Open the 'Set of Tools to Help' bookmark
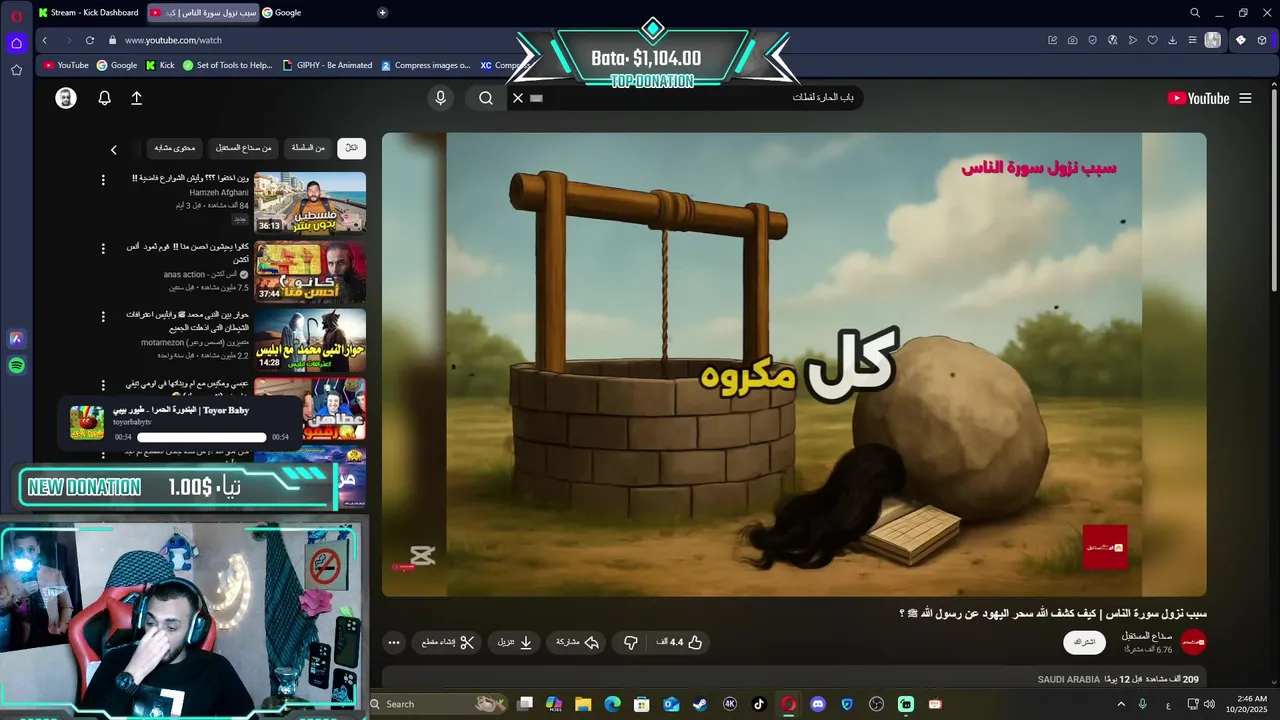The width and height of the screenshot is (1280, 720). coord(227,65)
